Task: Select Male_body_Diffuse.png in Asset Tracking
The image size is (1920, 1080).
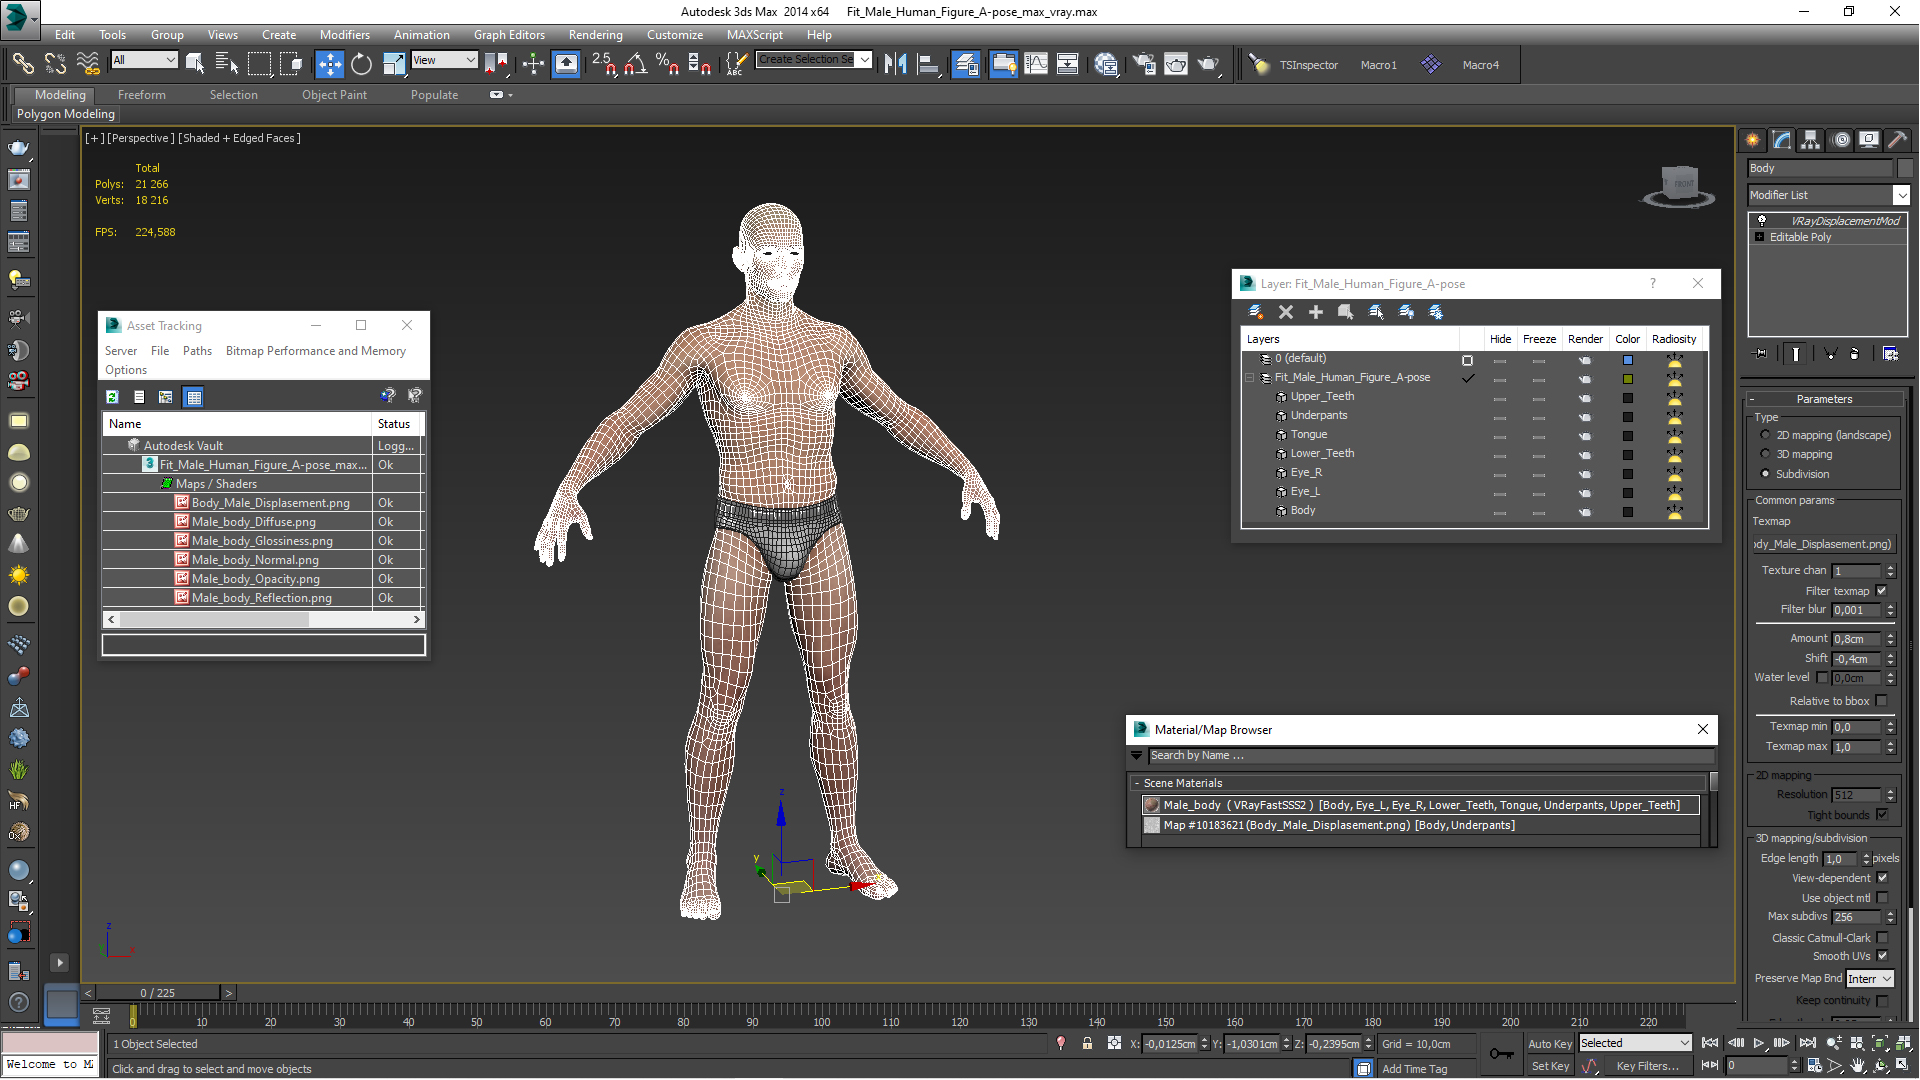Action: [x=254, y=522]
